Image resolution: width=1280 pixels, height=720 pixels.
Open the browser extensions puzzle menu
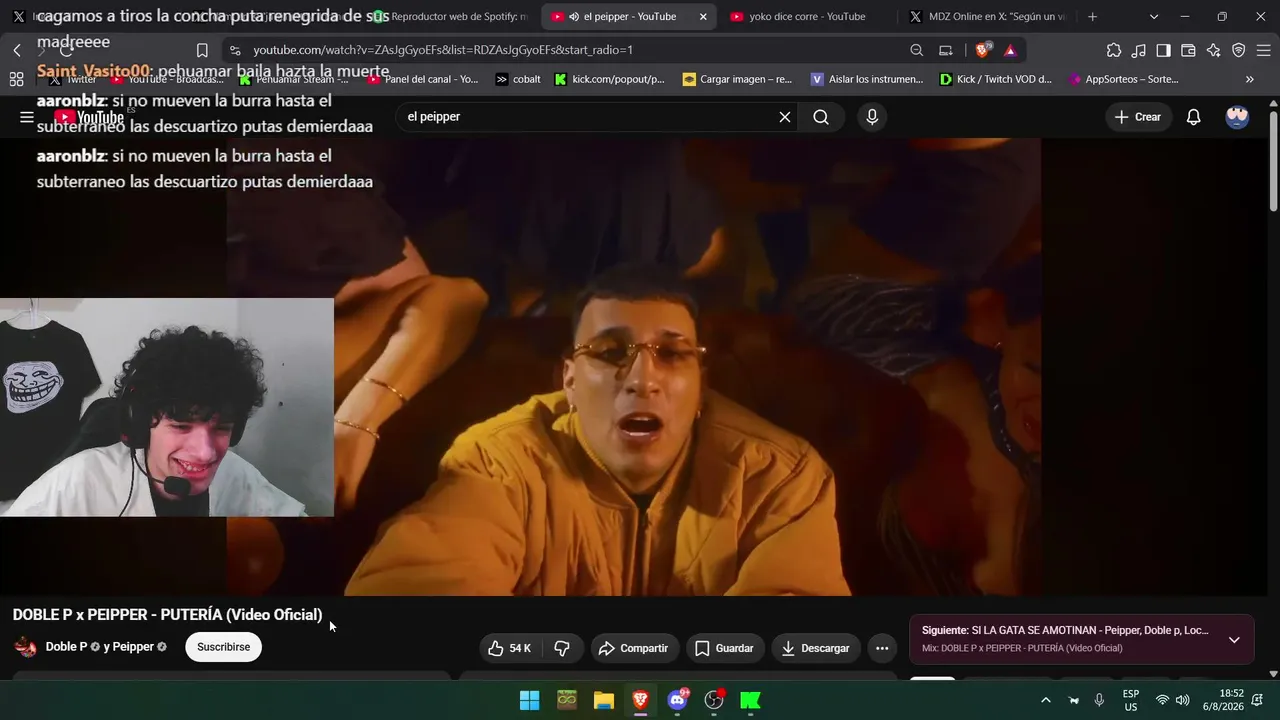[x=1114, y=50]
